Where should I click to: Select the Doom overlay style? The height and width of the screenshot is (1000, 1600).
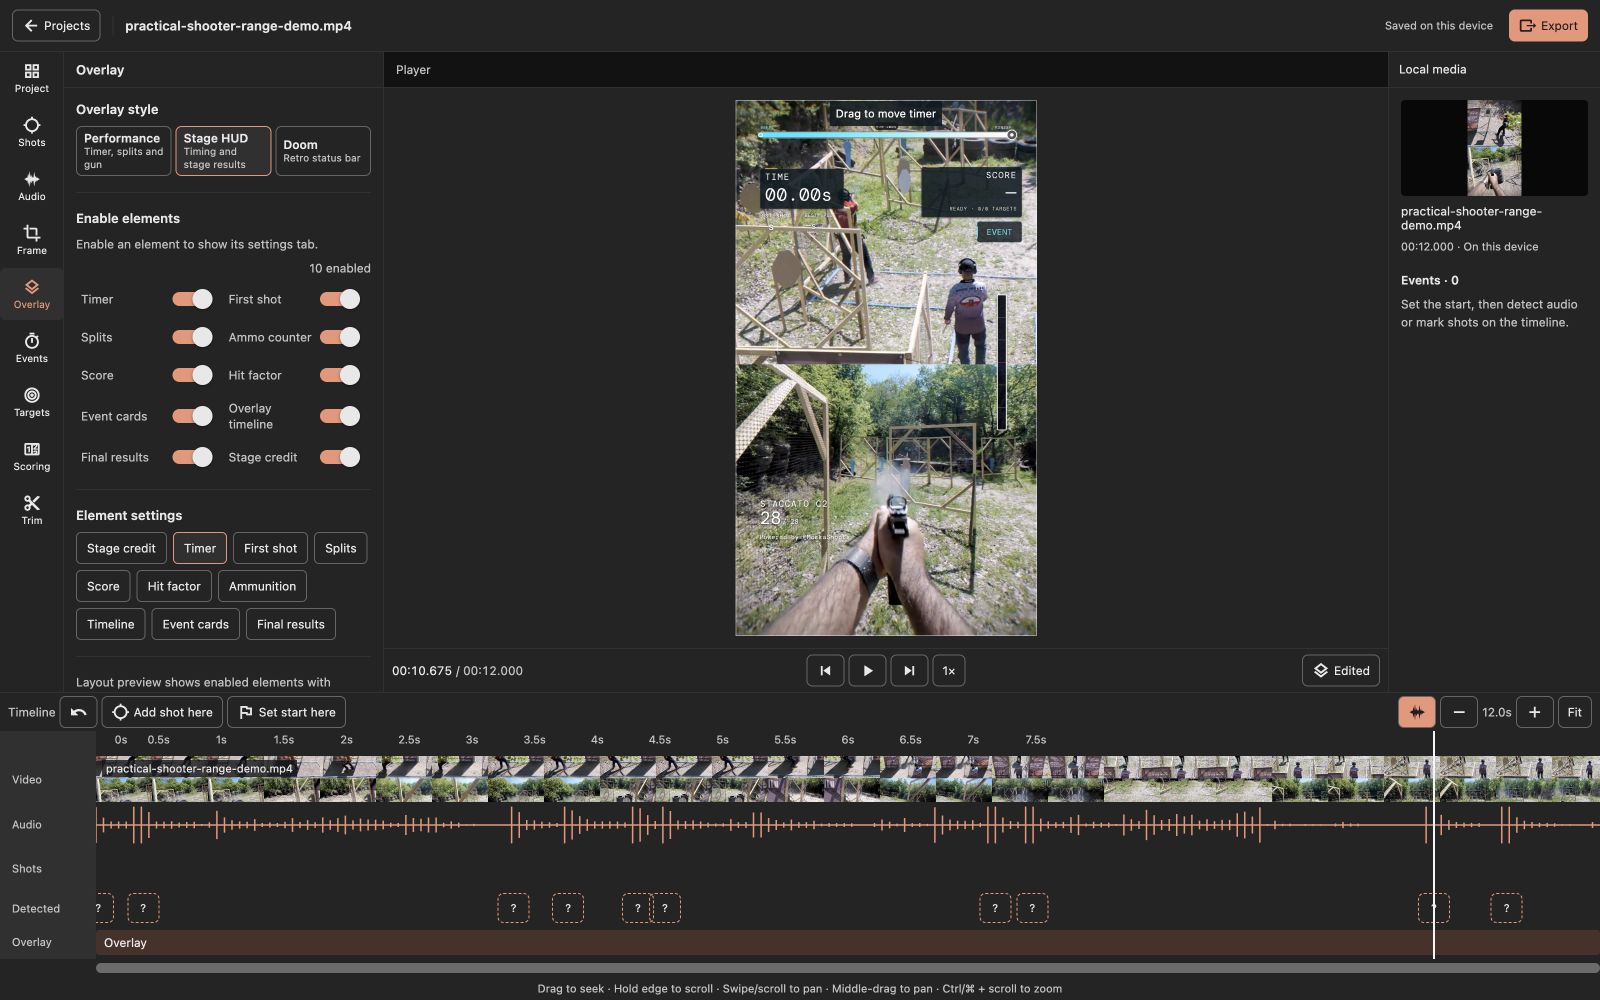coord(322,151)
